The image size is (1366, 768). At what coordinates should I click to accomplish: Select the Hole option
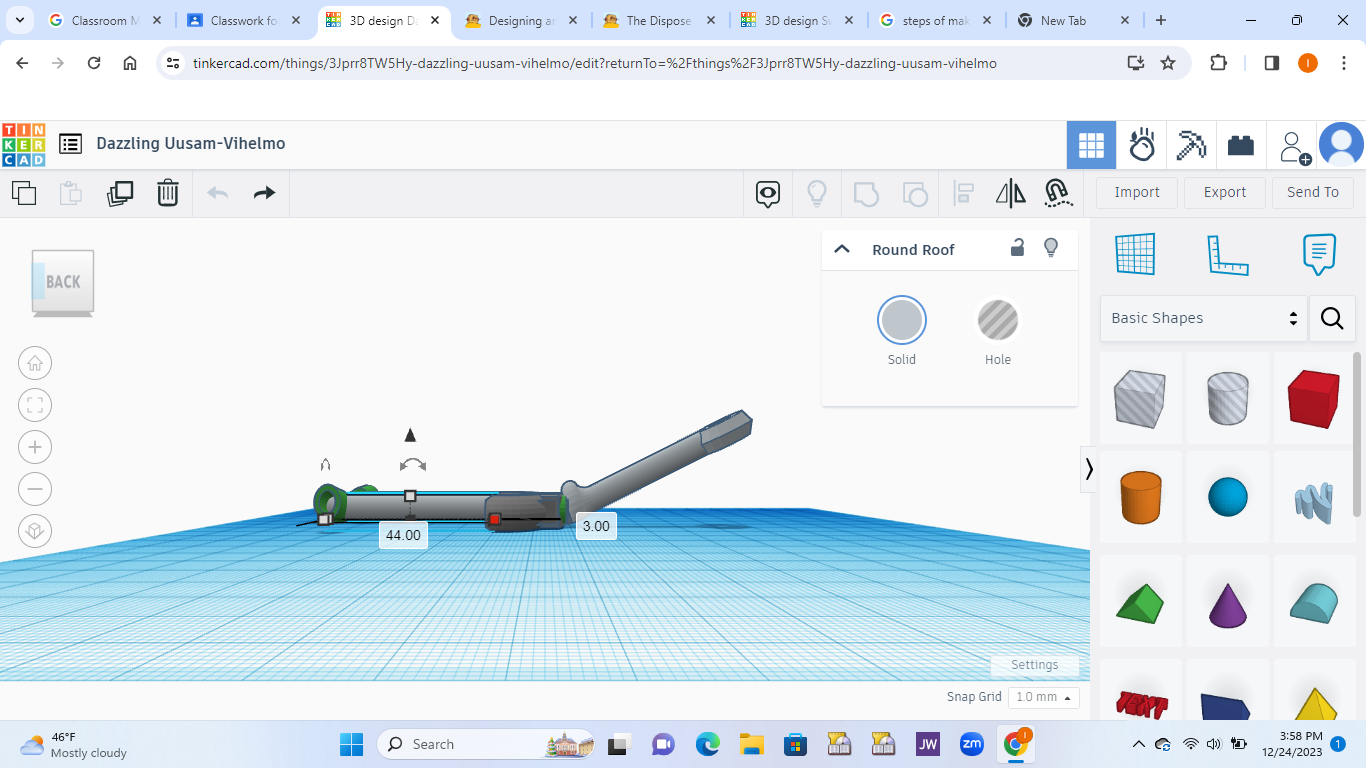(998, 321)
